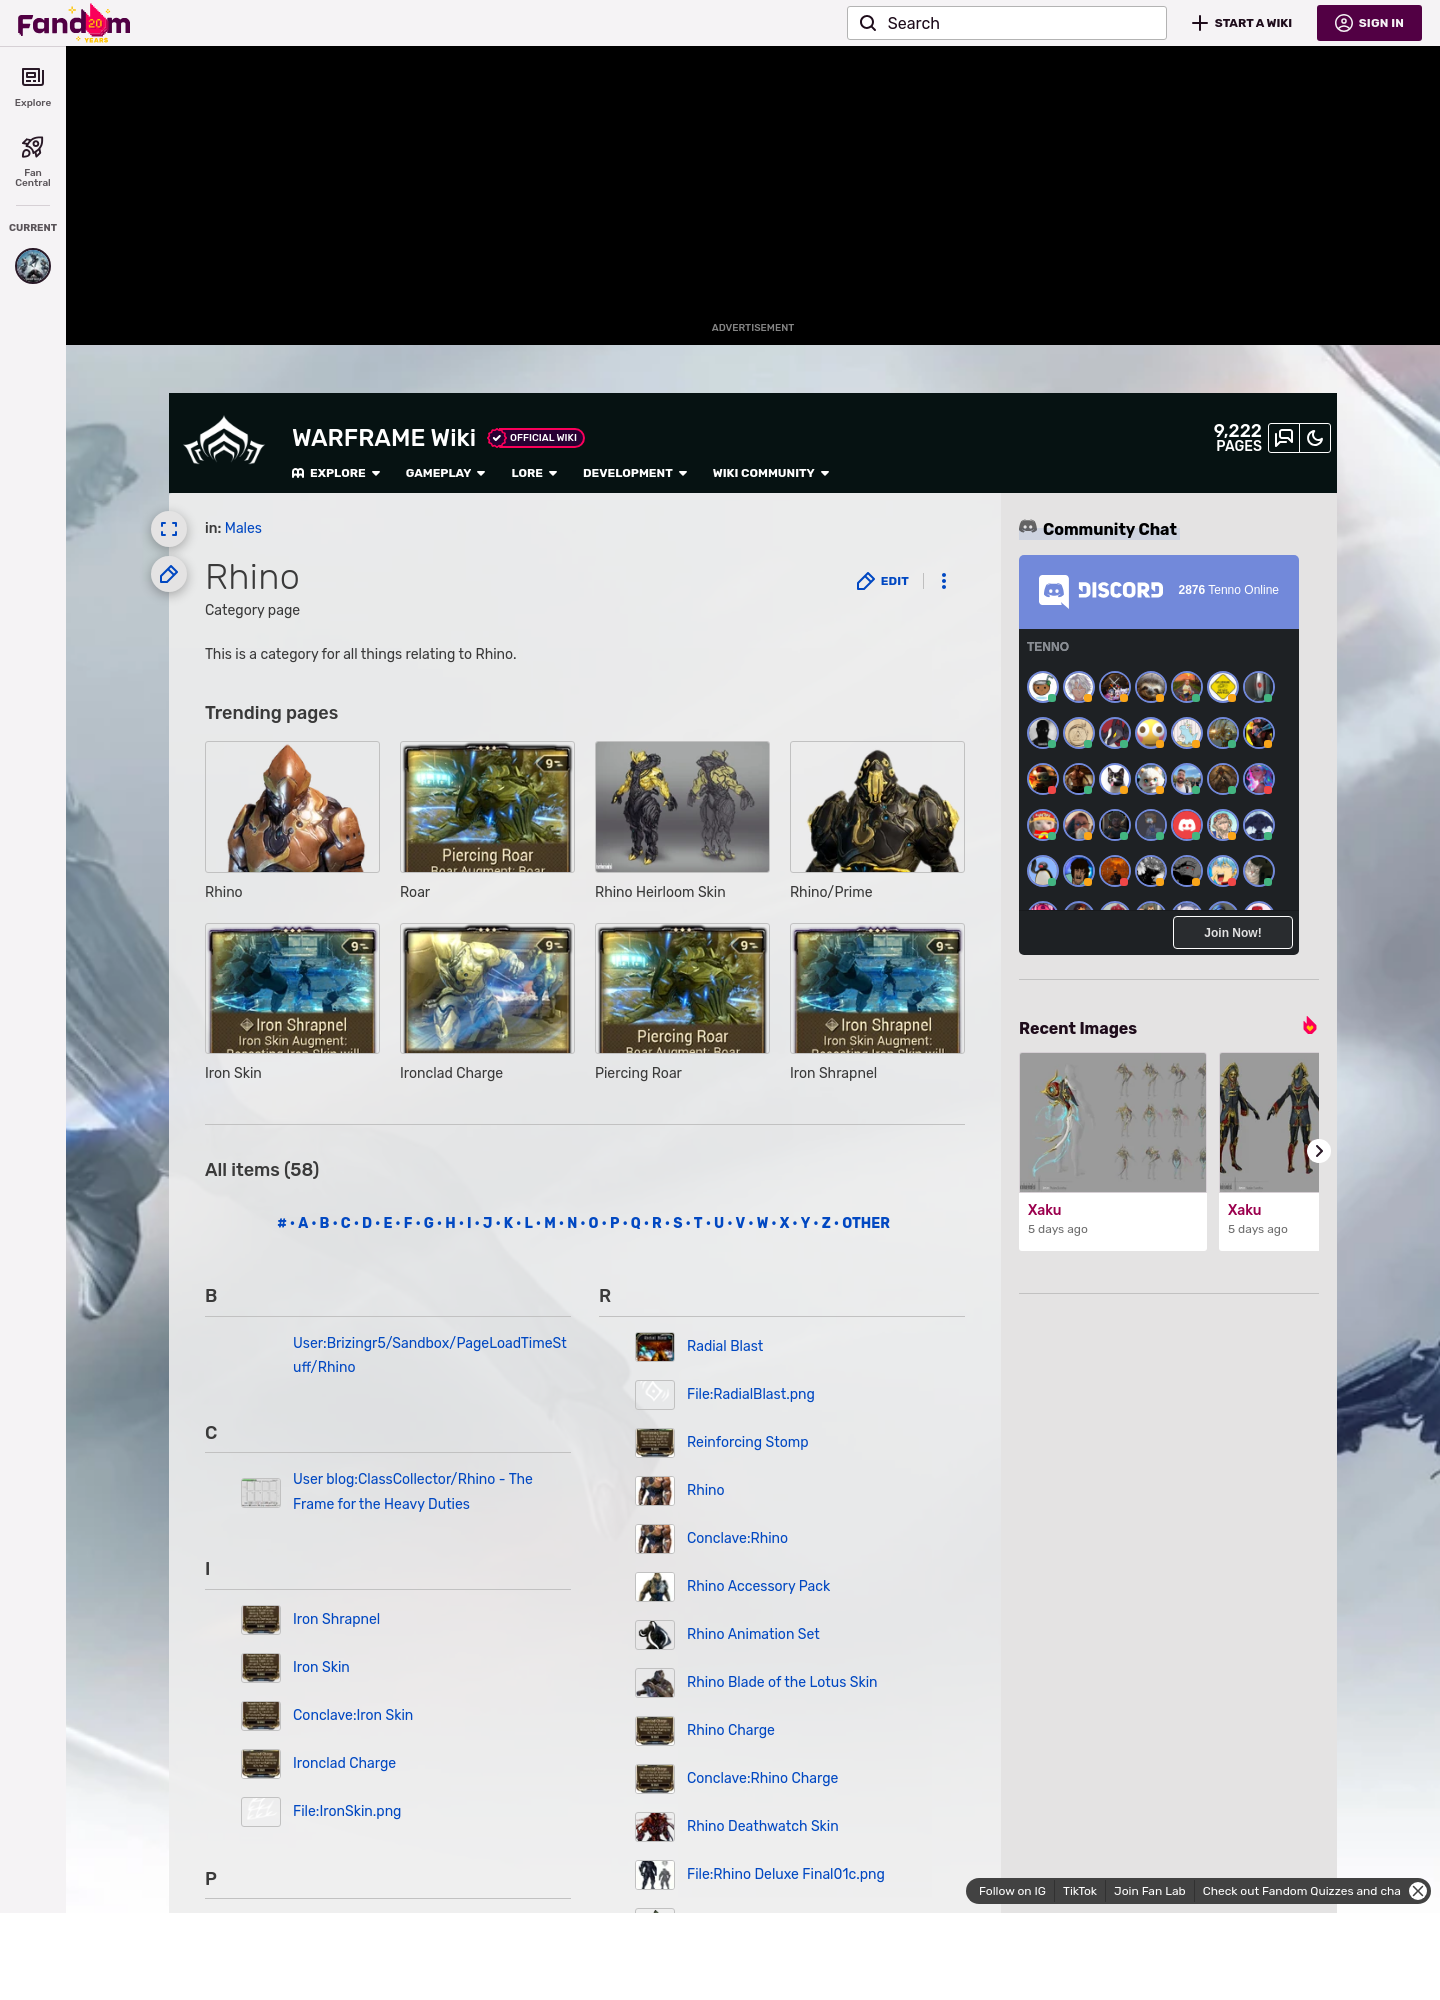Screen dimensions: 1440x2000
Task: Click the Search input field
Action: point(1007,23)
